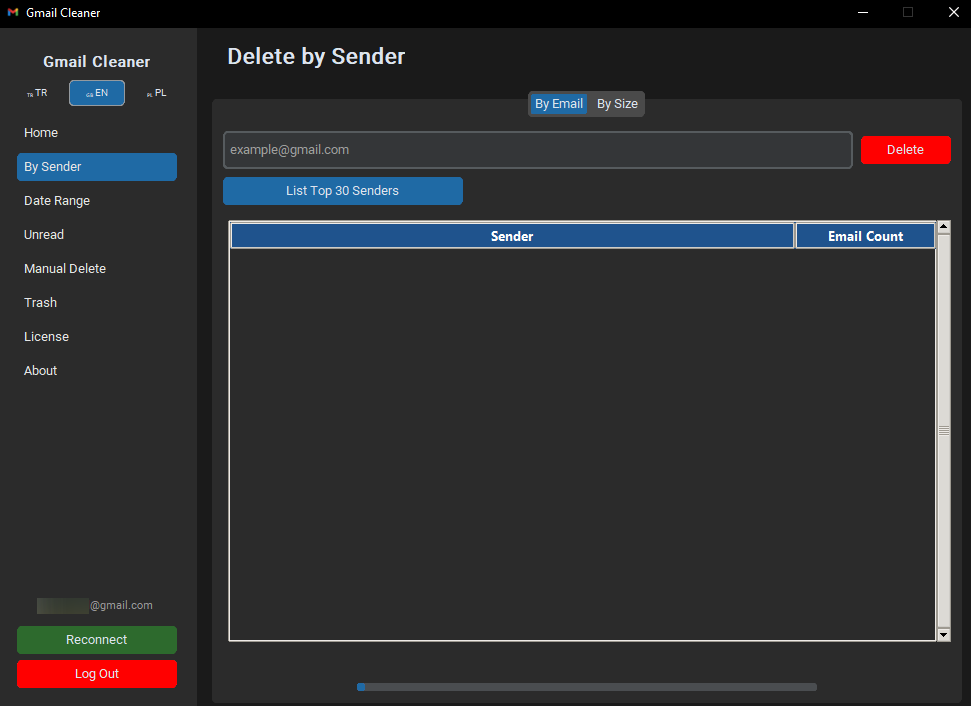The image size is (971, 706).
Task: Click the Gmail logo in title bar
Action: pyautogui.click(x=13, y=12)
